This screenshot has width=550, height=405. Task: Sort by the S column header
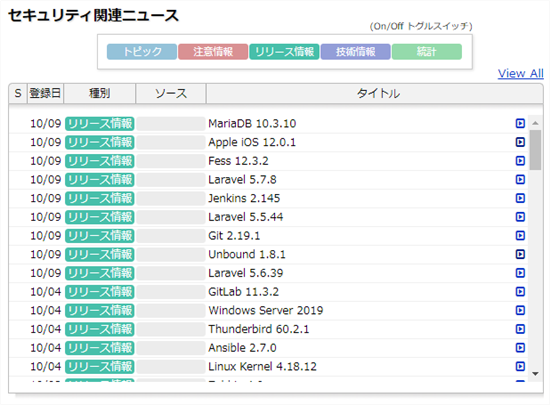pos(18,94)
